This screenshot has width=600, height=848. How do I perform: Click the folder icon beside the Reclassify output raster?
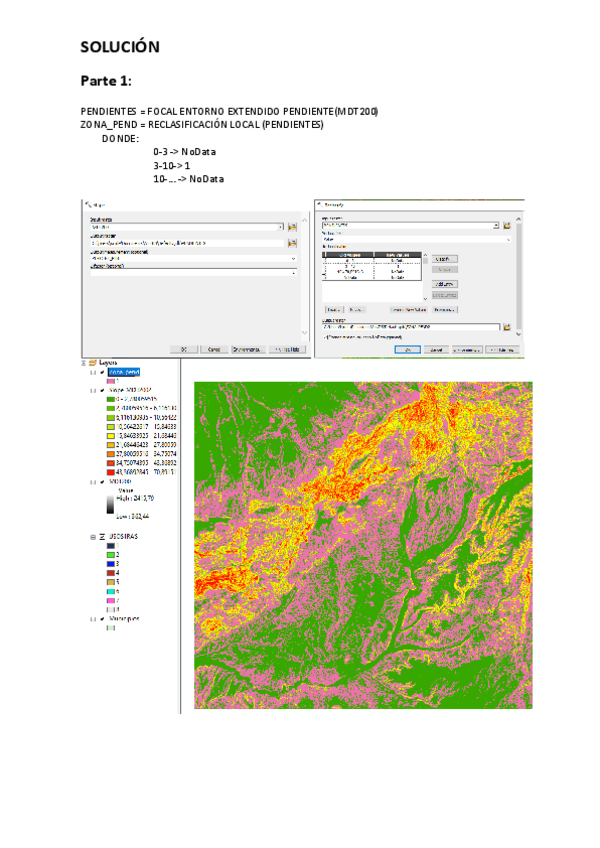[507, 327]
